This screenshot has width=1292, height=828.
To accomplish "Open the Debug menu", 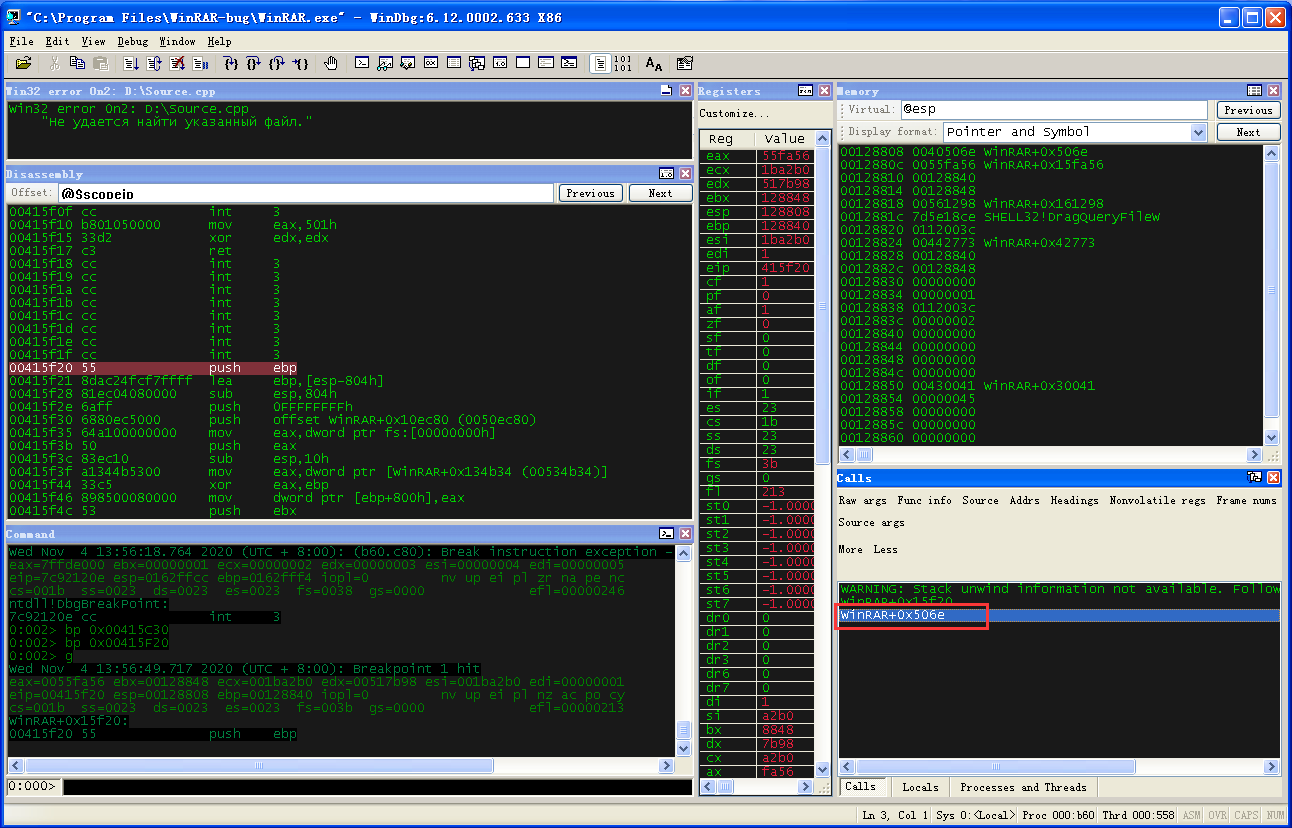I will [132, 41].
